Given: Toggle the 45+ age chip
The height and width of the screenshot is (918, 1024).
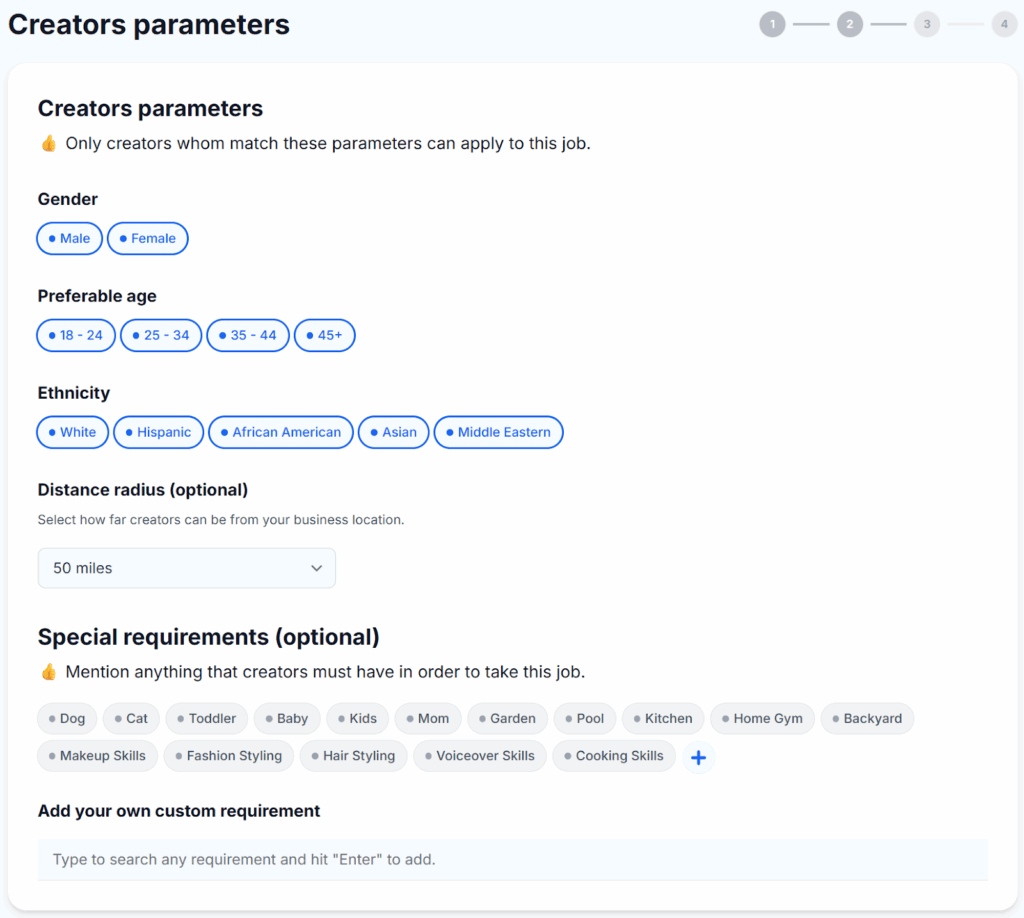Looking at the screenshot, I should coord(325,336).
